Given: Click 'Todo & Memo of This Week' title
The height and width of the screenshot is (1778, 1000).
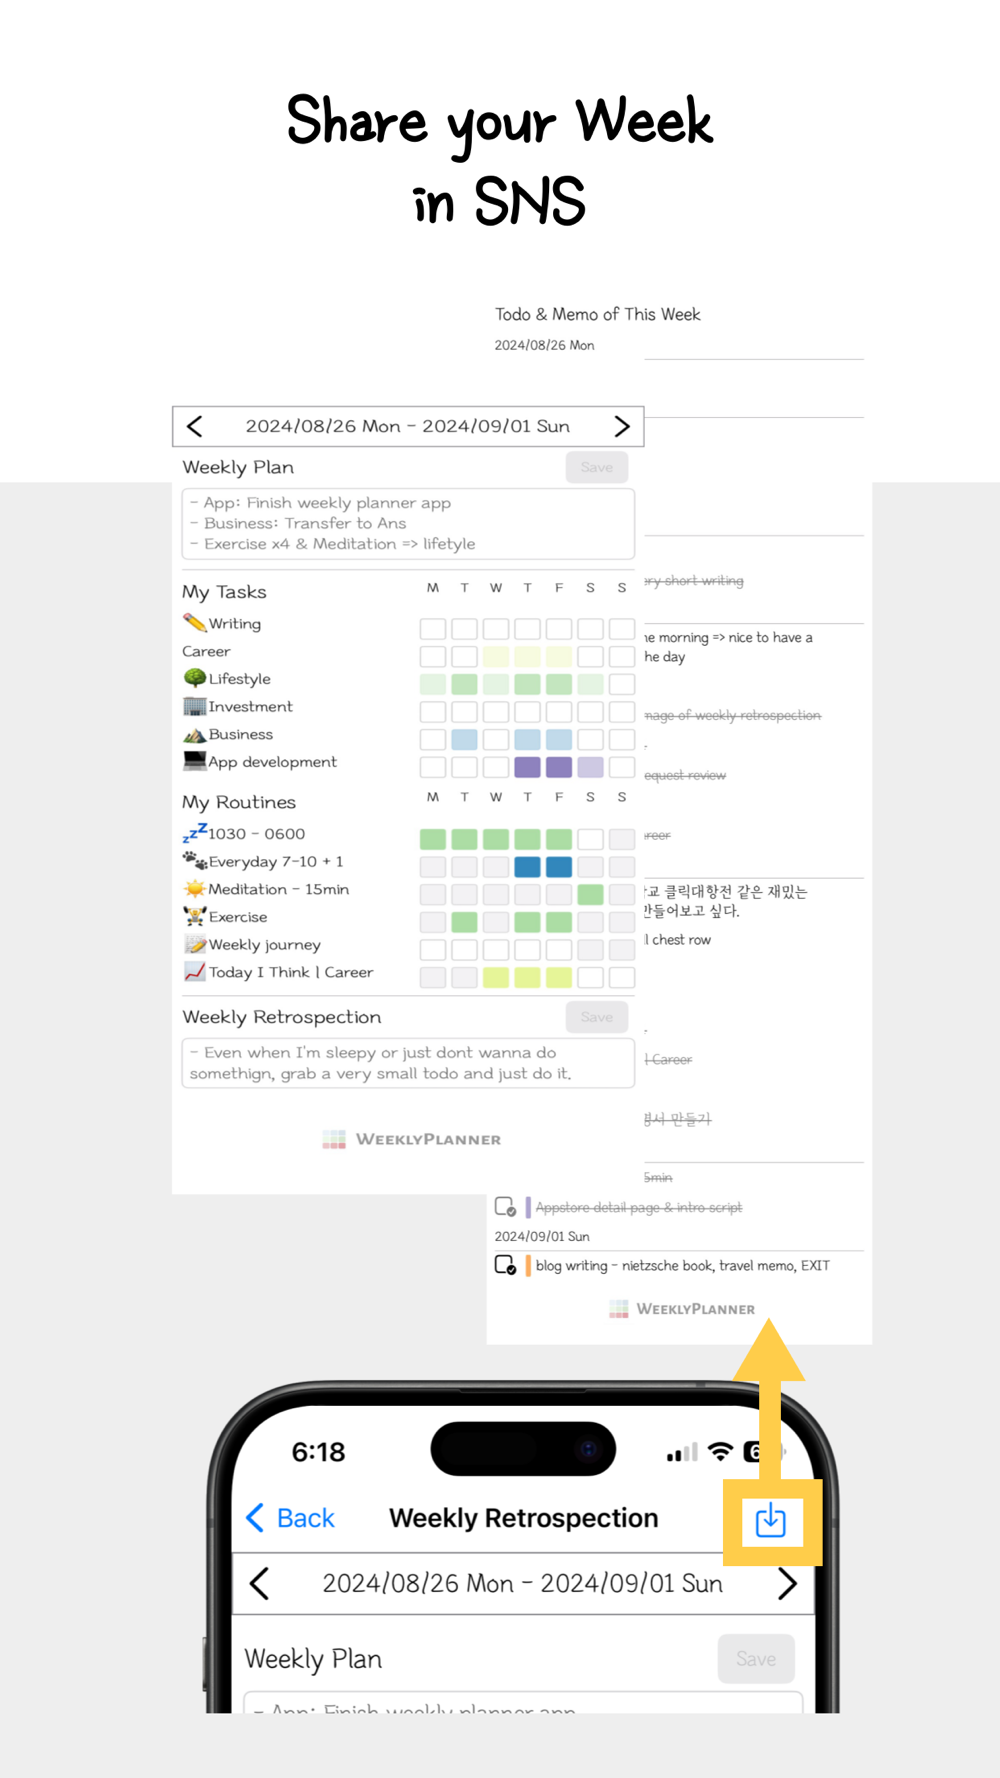Looking at the screenshot, I should click(597, 314).
